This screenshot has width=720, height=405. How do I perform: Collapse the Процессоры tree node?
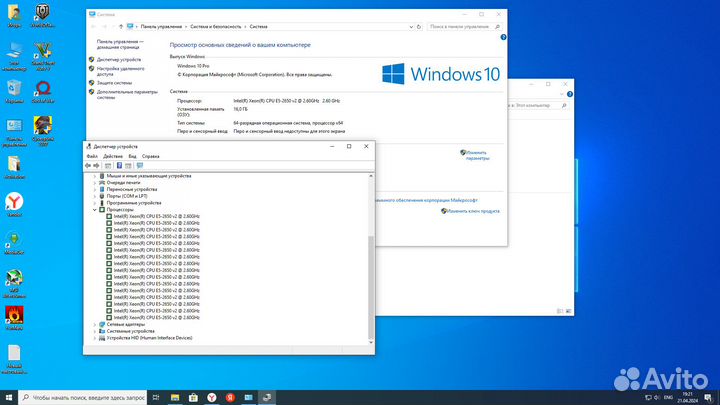tap(95, 210)
